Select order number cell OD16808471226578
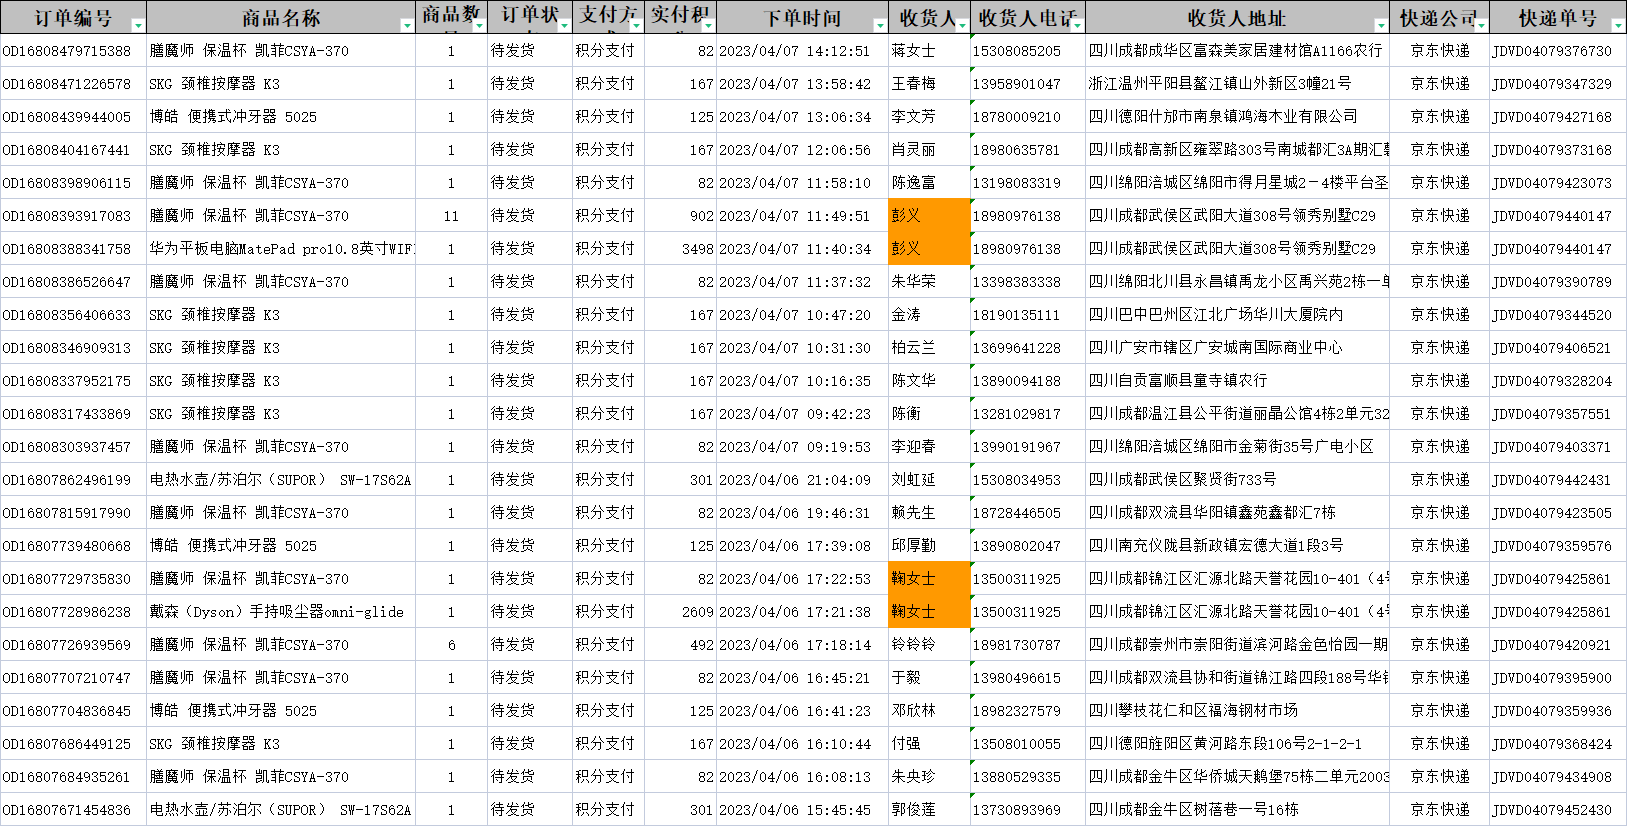 coord(73,83)
